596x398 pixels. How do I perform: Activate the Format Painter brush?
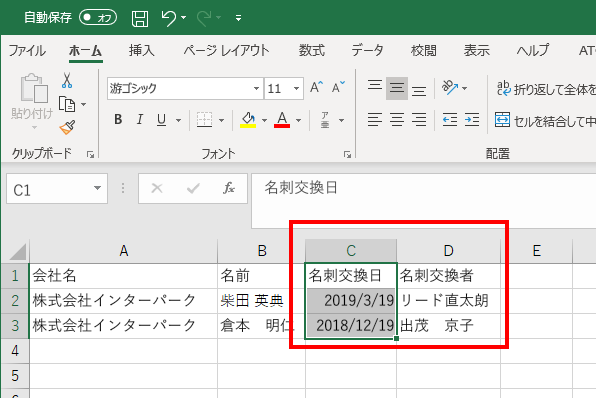pyautogui.click(x=67, y=128)
